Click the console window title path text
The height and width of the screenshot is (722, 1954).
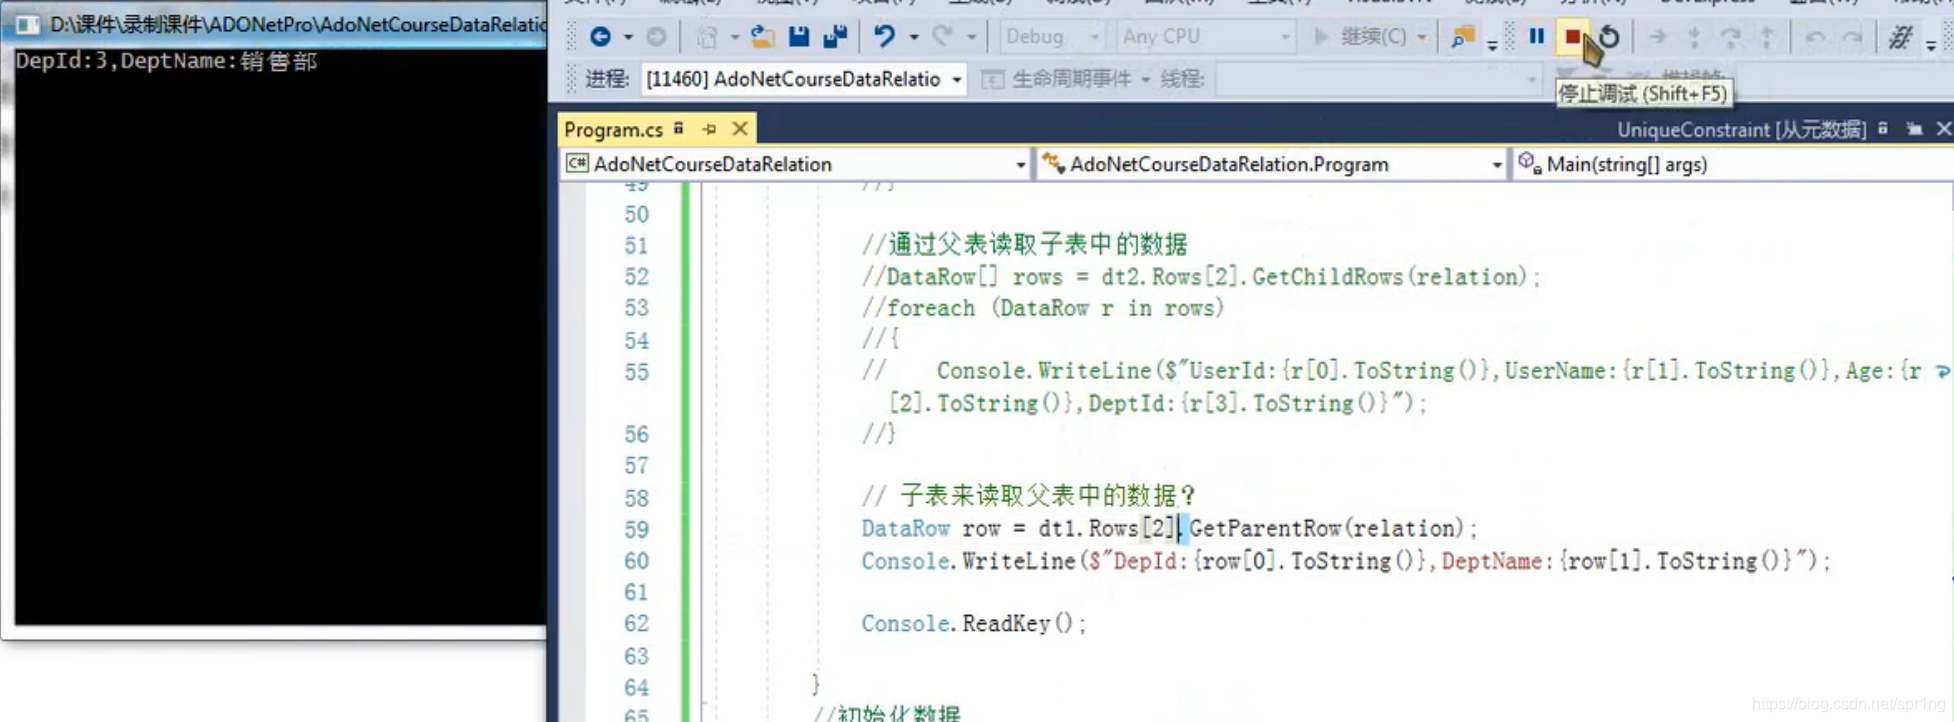tap(298, 24)
